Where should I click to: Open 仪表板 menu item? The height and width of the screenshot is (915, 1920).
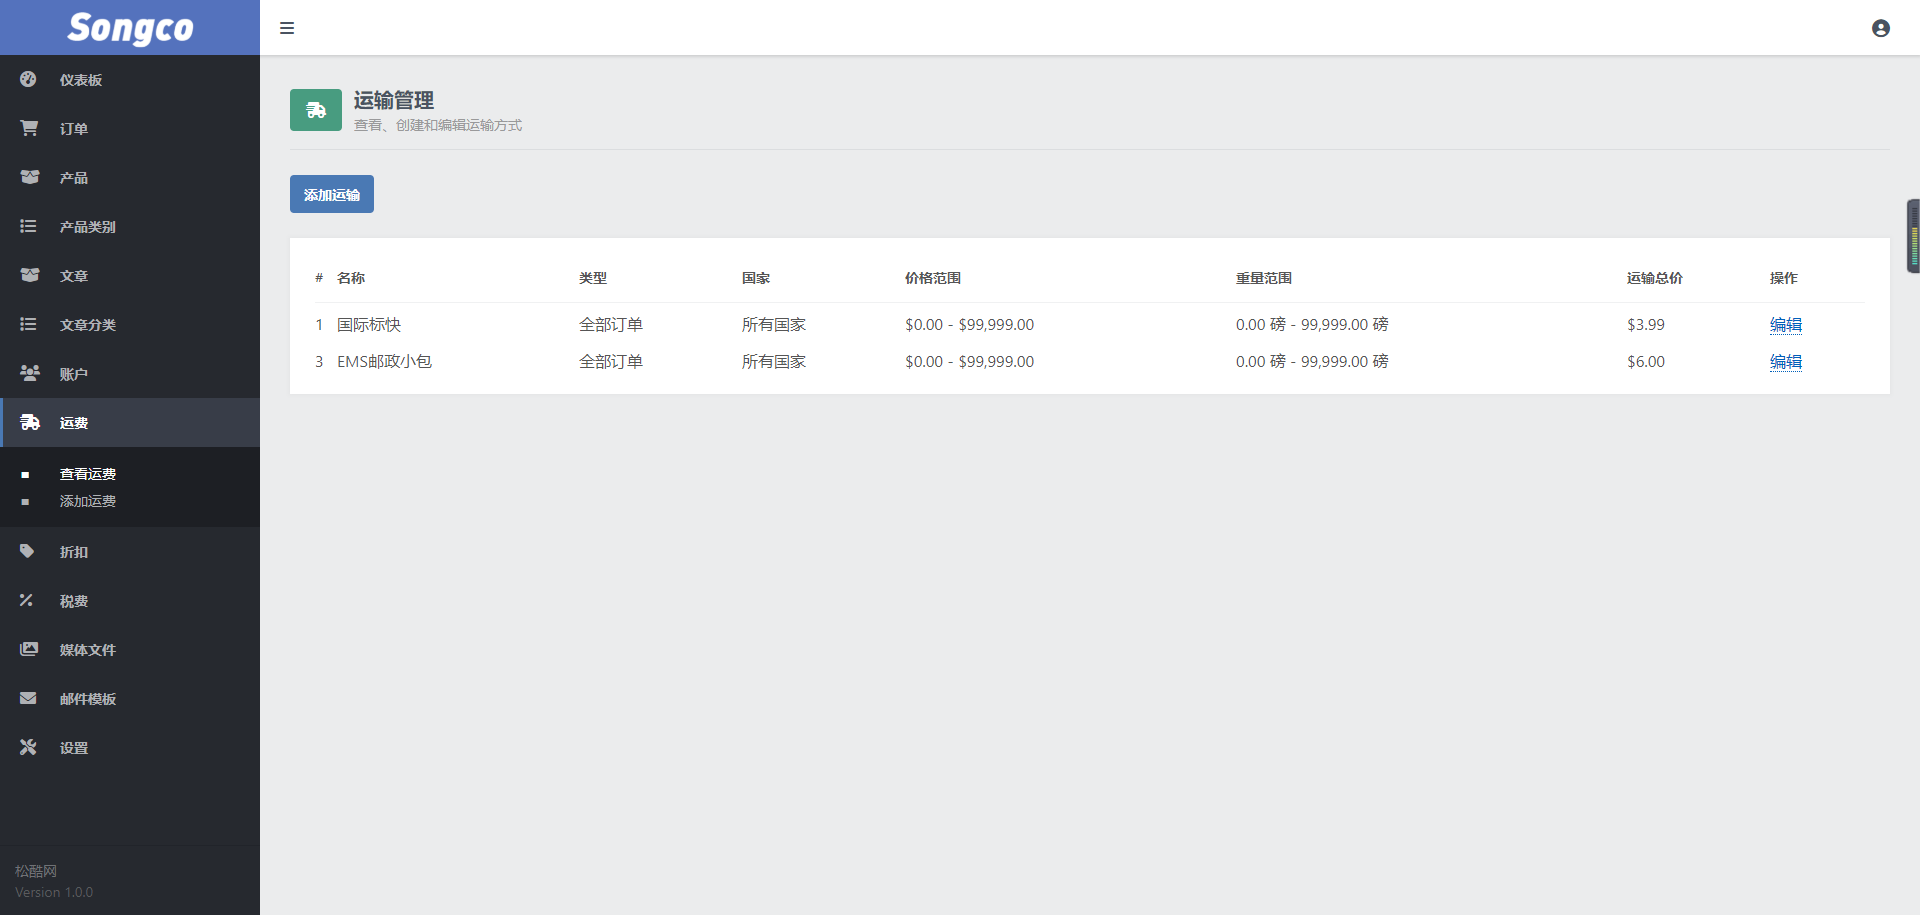(130, 80)
